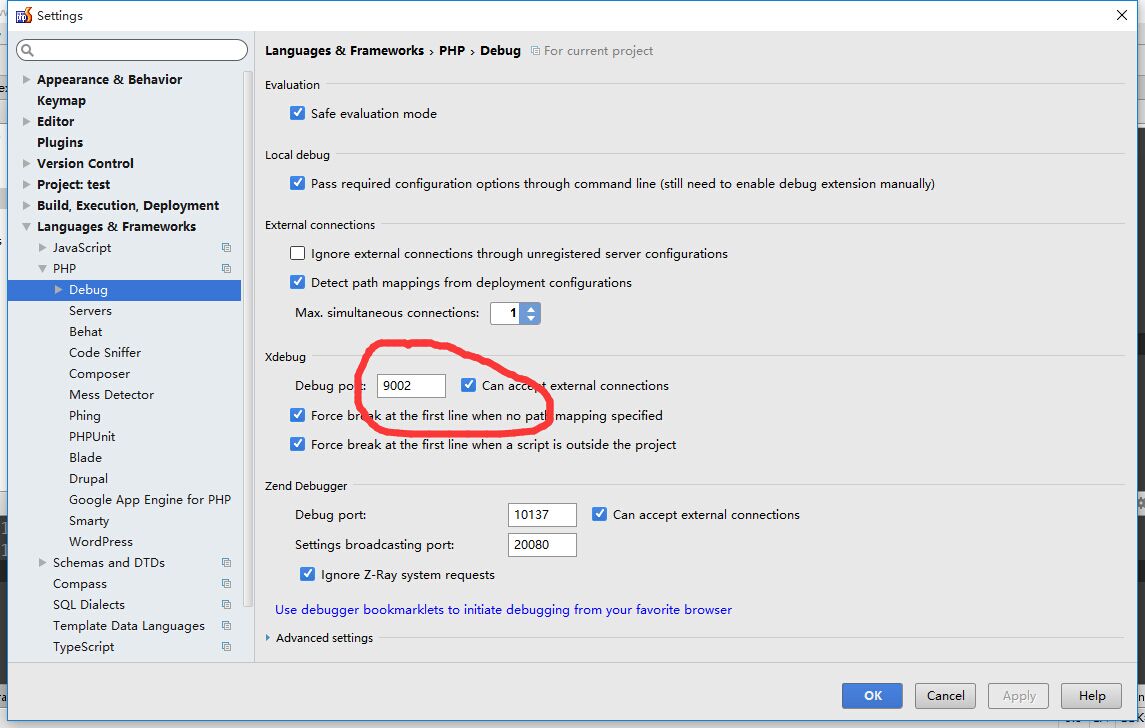Click the Apply button

click(1019, 696)
